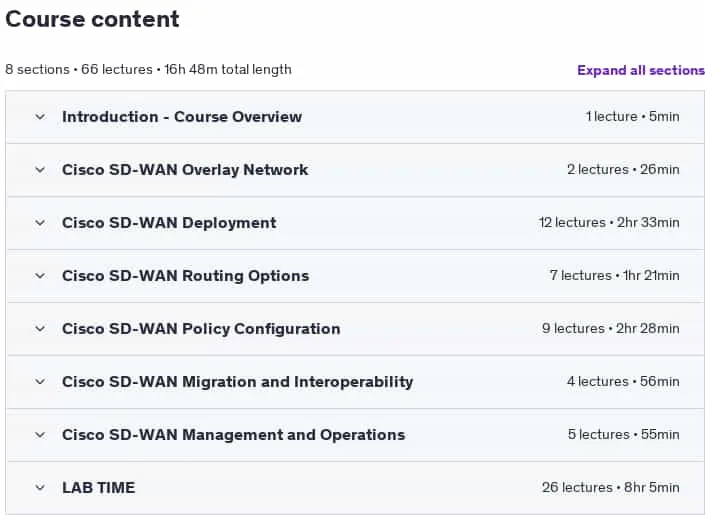Click the 12 lectures 2hr 33min label

(609, 223)
